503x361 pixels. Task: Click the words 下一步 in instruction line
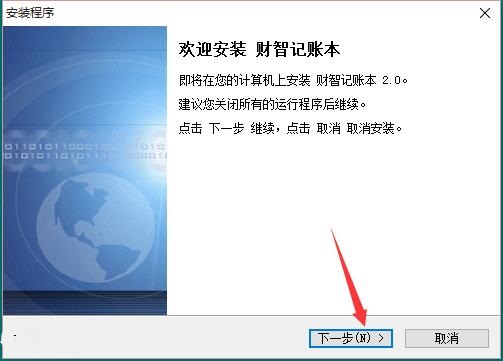(x=226, y=128)
